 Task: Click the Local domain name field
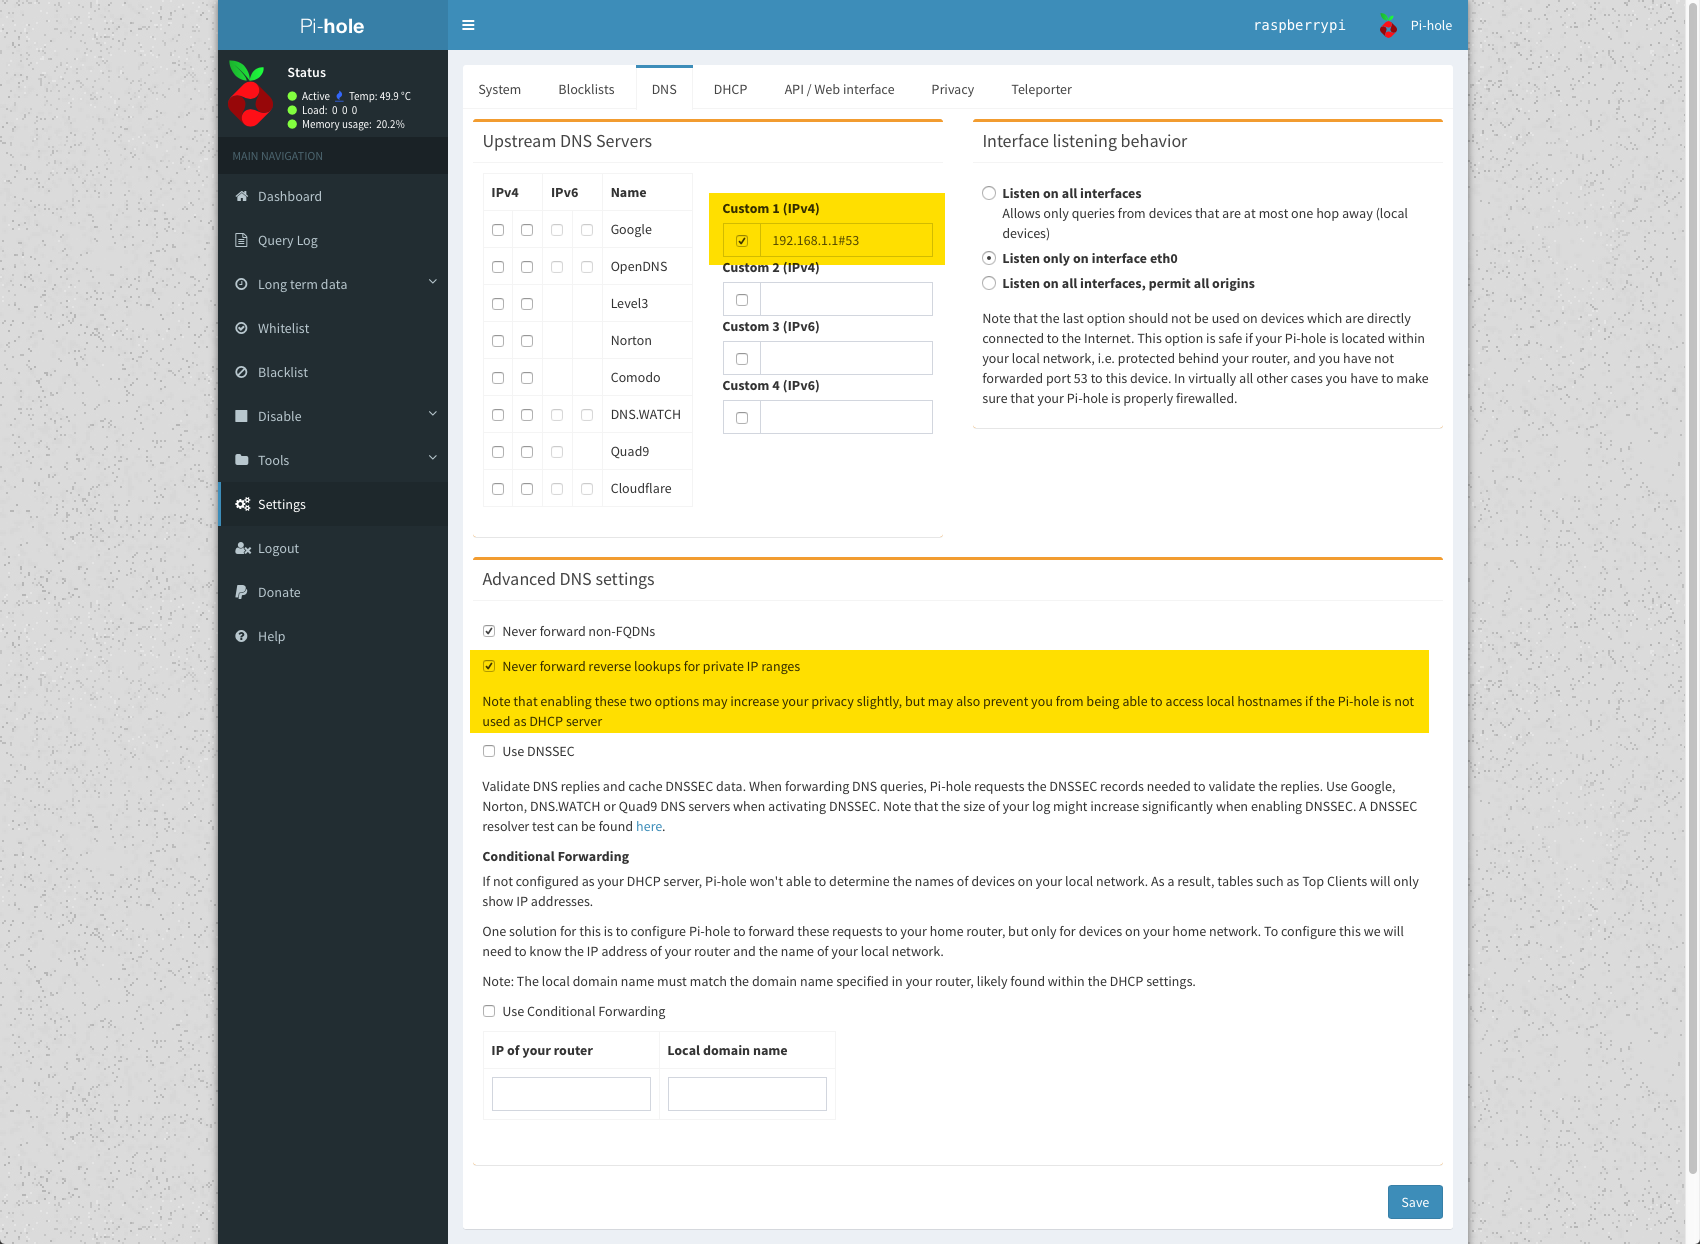coord(747,1094)
